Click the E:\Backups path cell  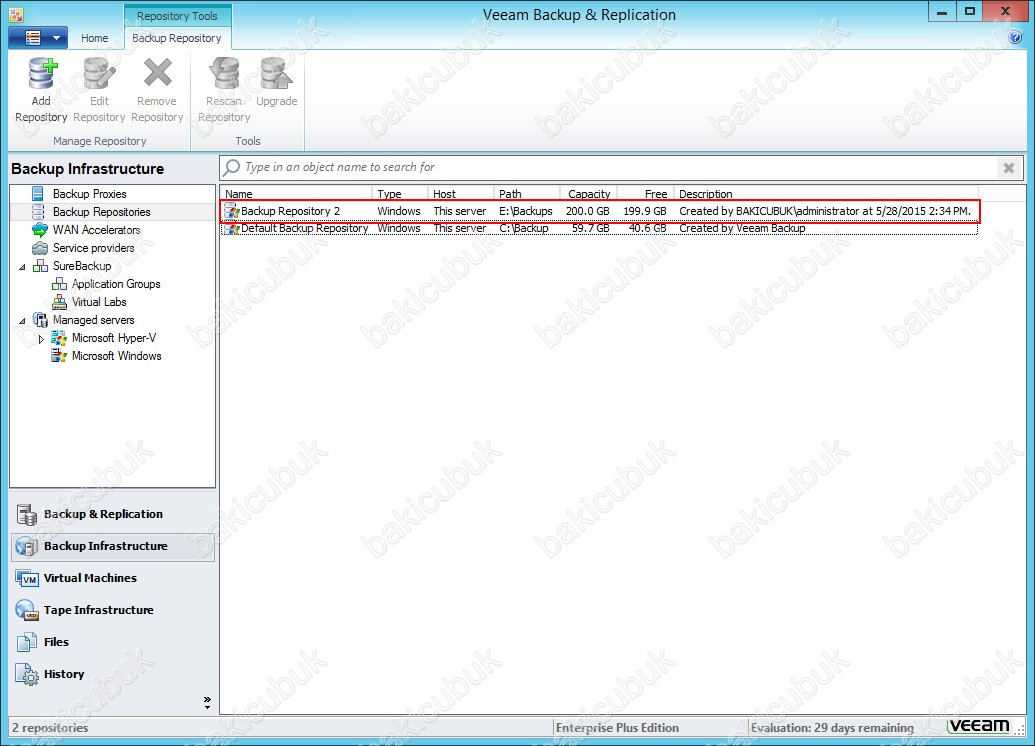526,211
